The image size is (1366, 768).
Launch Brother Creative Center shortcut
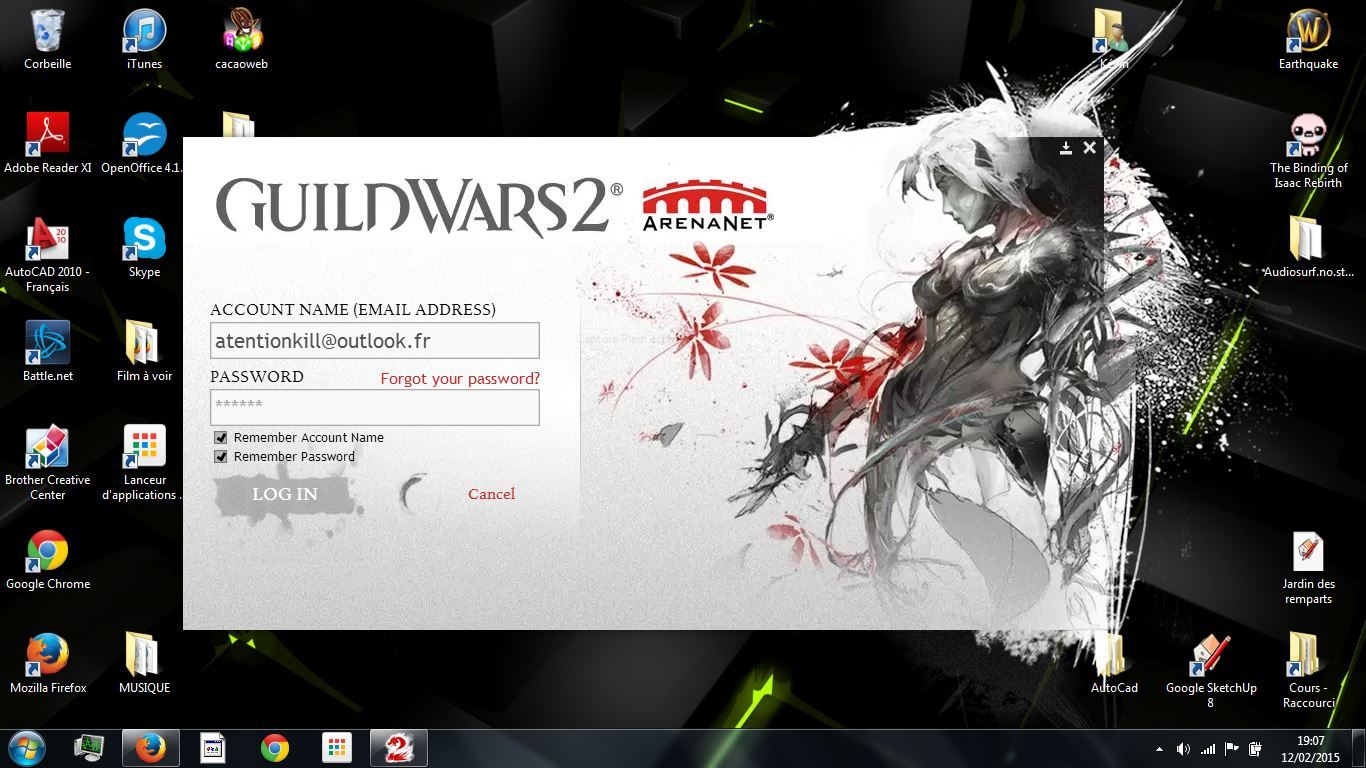point(47,463)
